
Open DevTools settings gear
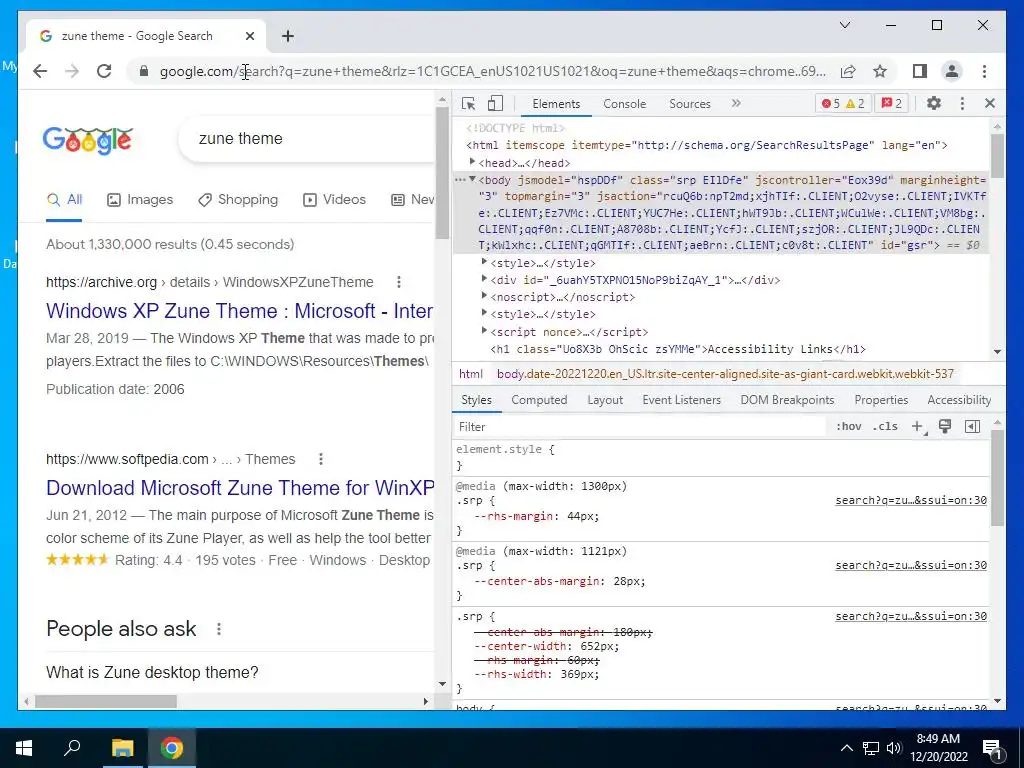(934, 103)
